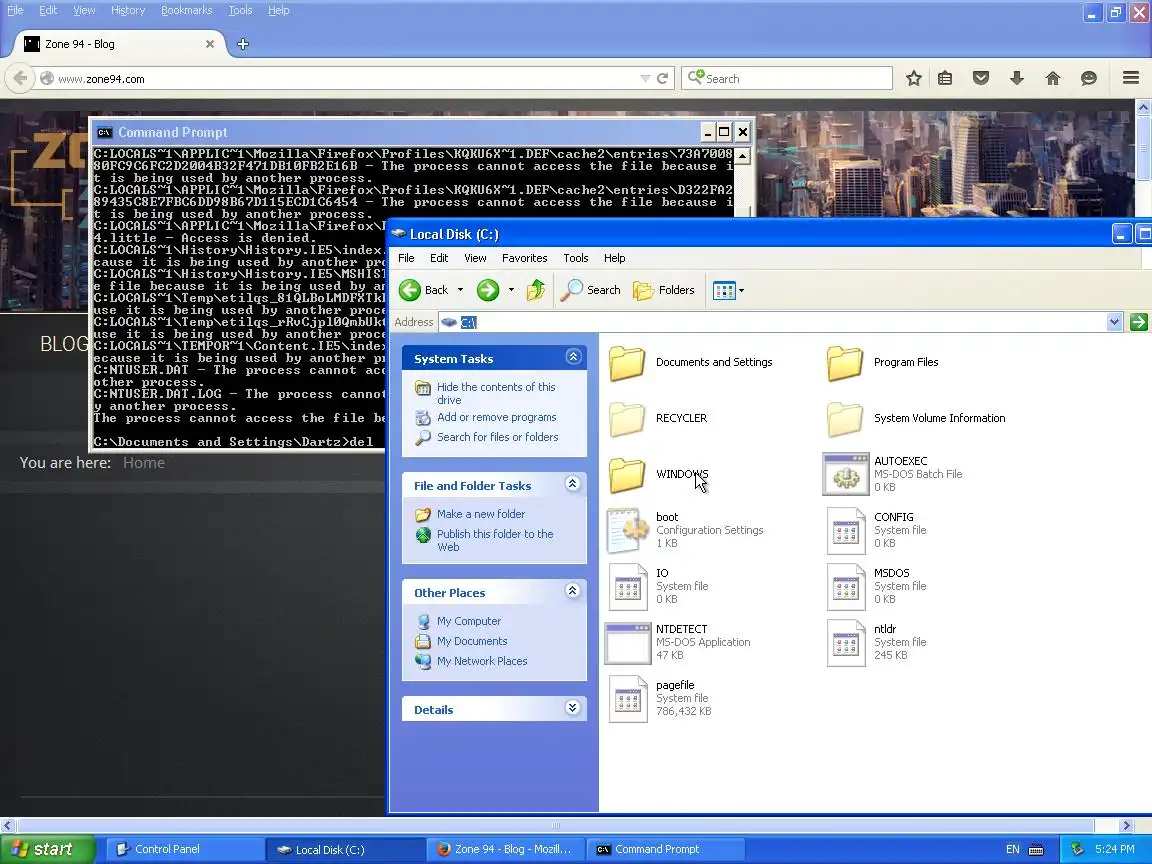The width and height of the screenshot is (1152, 864).
Task: Select System Volume Information folder
Action: [x=915, y=419]
